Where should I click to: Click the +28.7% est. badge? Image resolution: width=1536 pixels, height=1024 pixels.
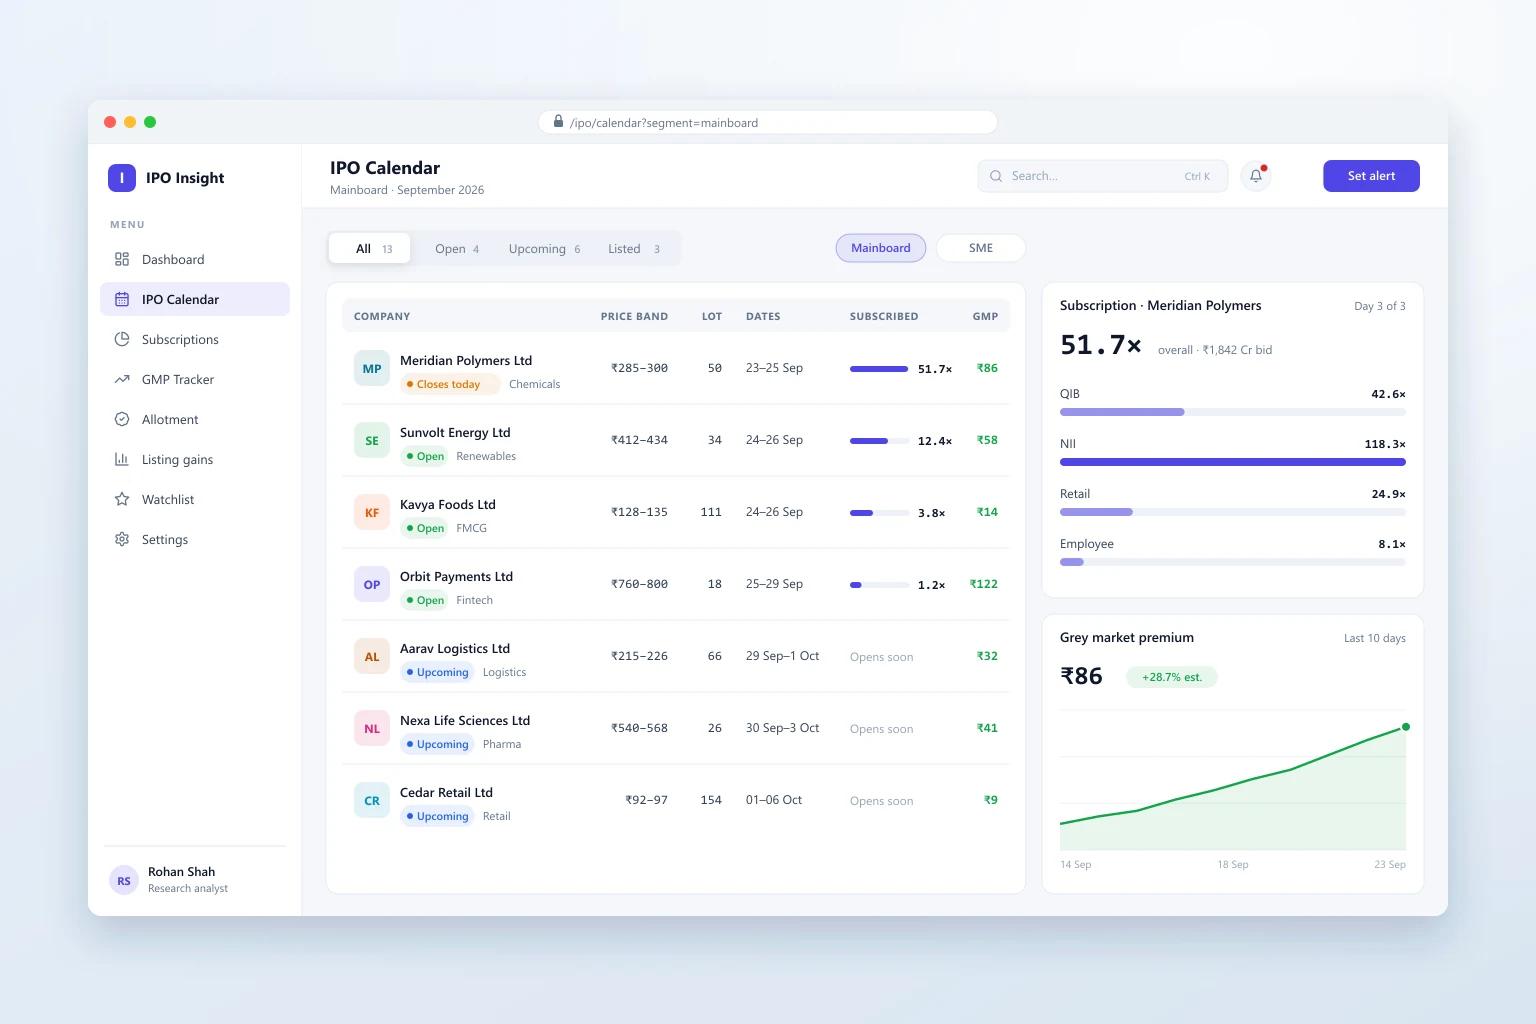[1172, 677]
